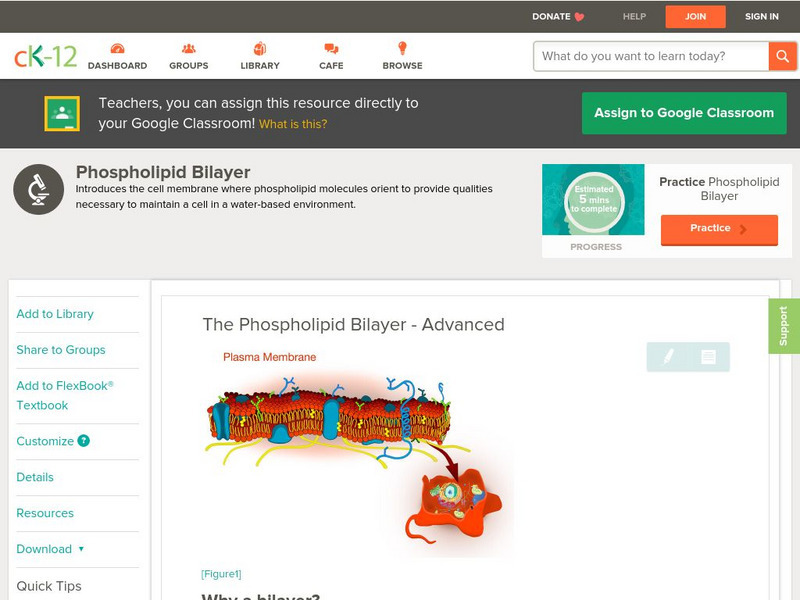Click the 'What is this?' link
This screenshot has height=600, width=800.
click(293, 124)
